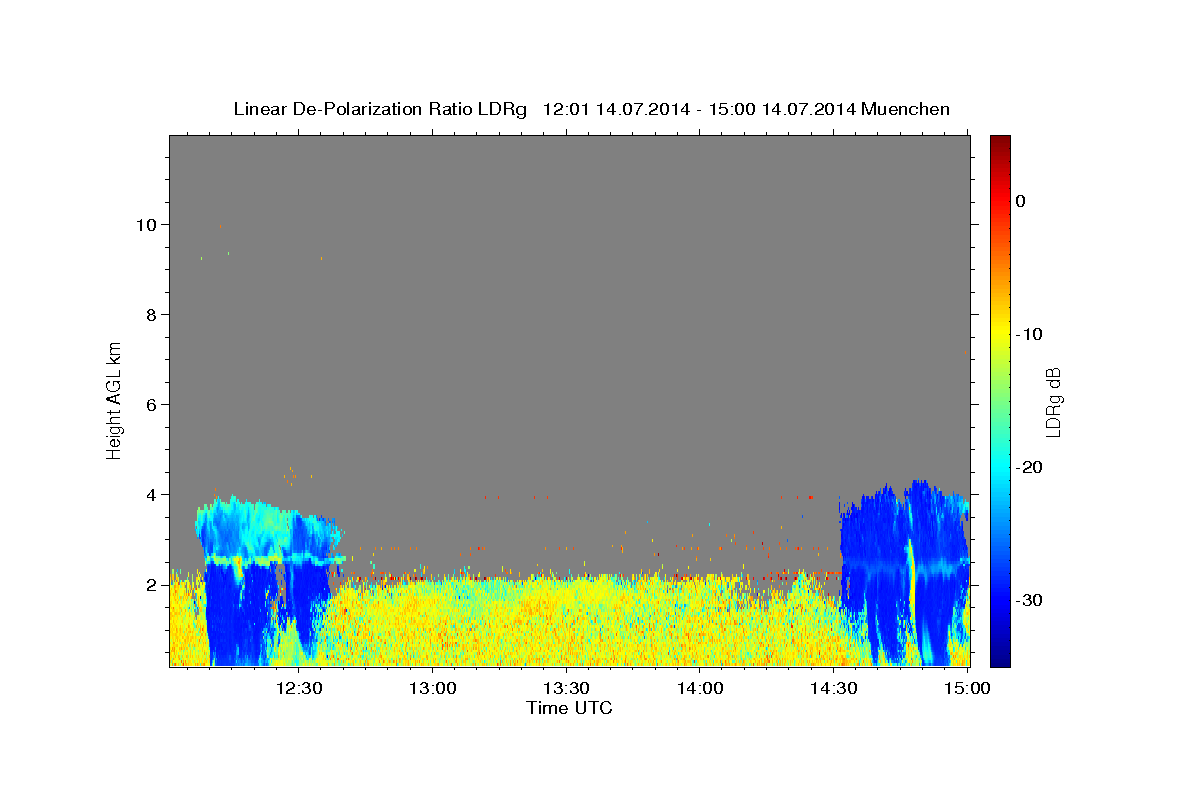This screenshot has width=1200, height=800.
Task: Click the 13:00 time tick label
Action: 432,688
